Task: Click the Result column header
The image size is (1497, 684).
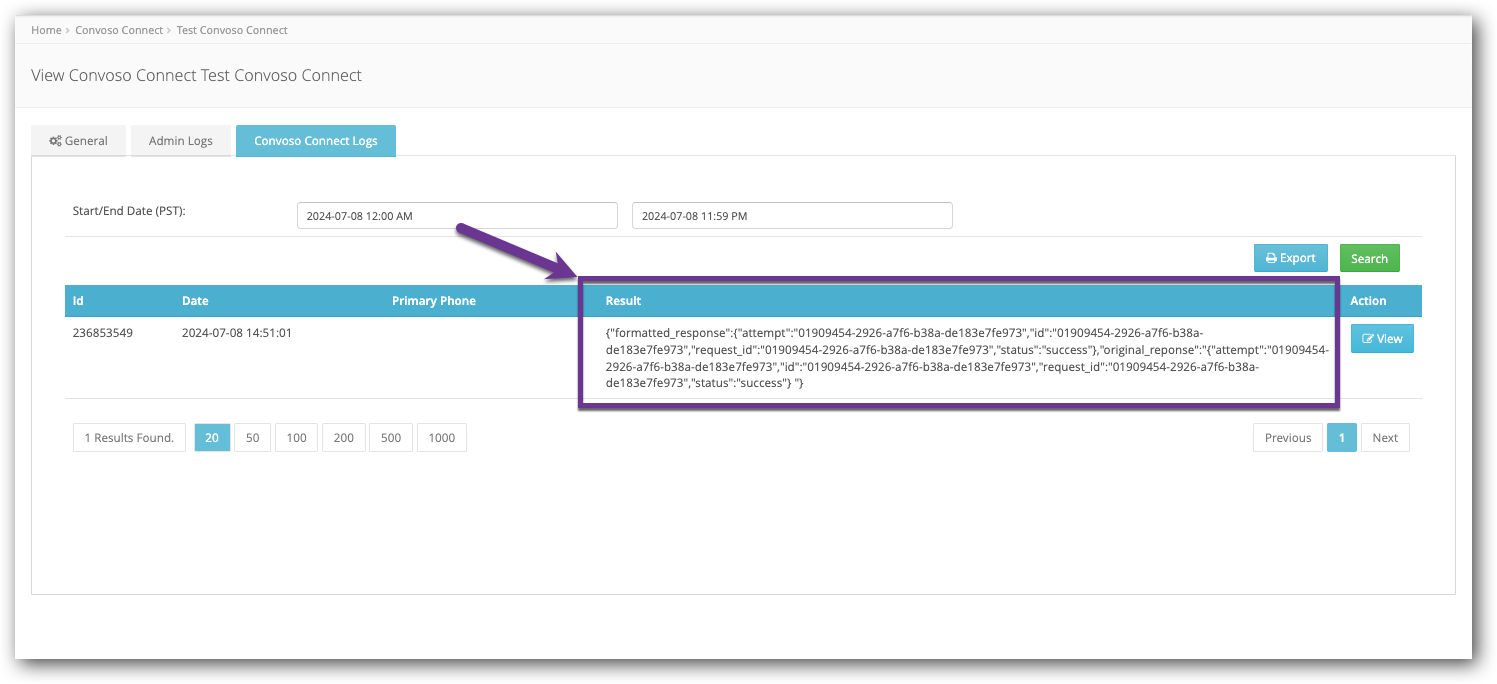Action: [623, 301]
